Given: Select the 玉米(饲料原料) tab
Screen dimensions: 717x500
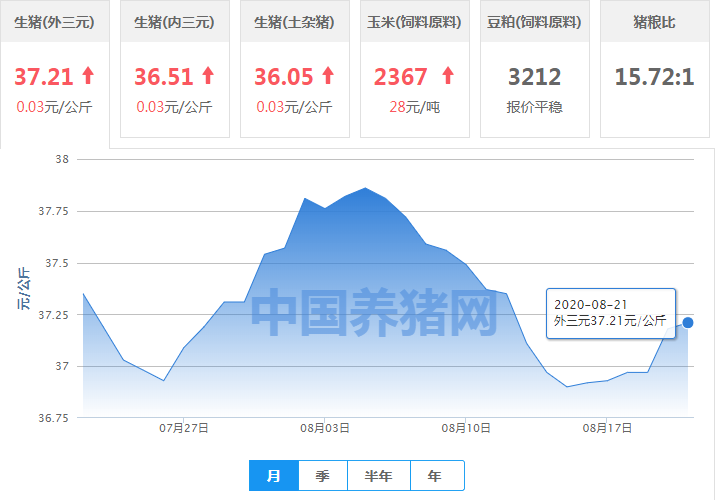Looking at the screenshot, I should point(414,22).
